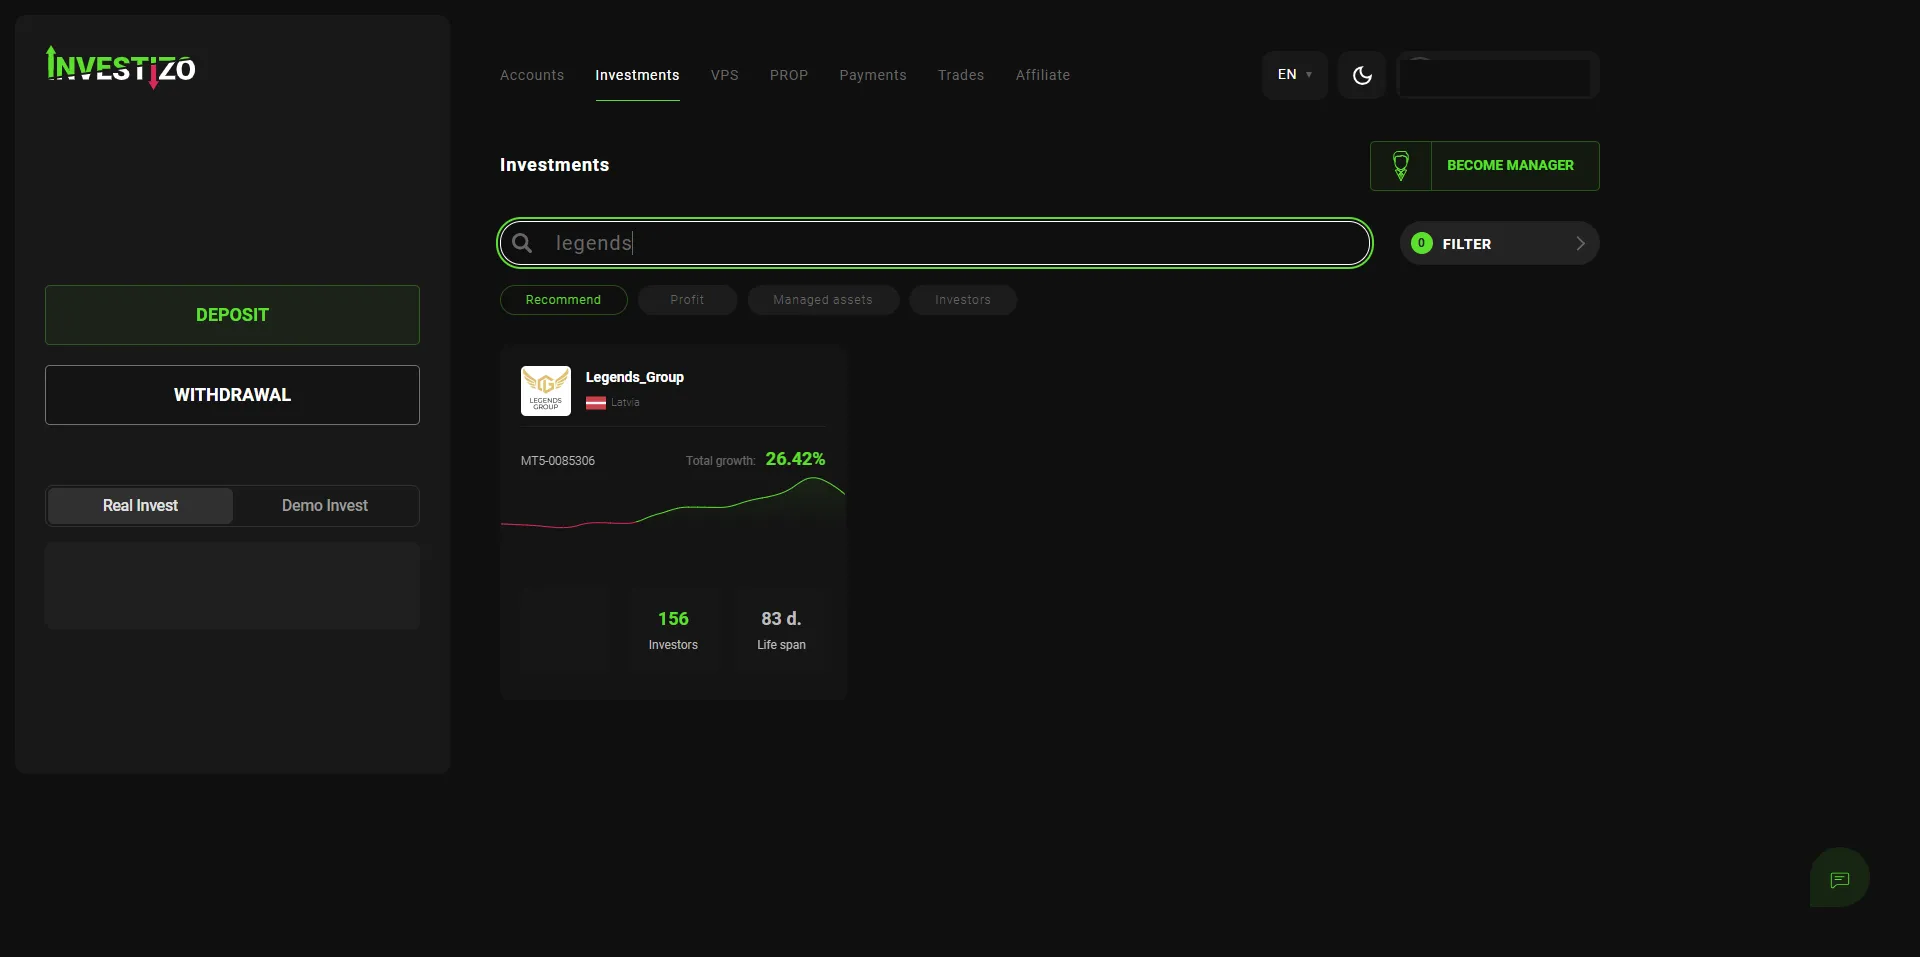This screenshot has height=957, width=1920.
Task: Open the Accounts tab
Action: click(x=532, y=75)
